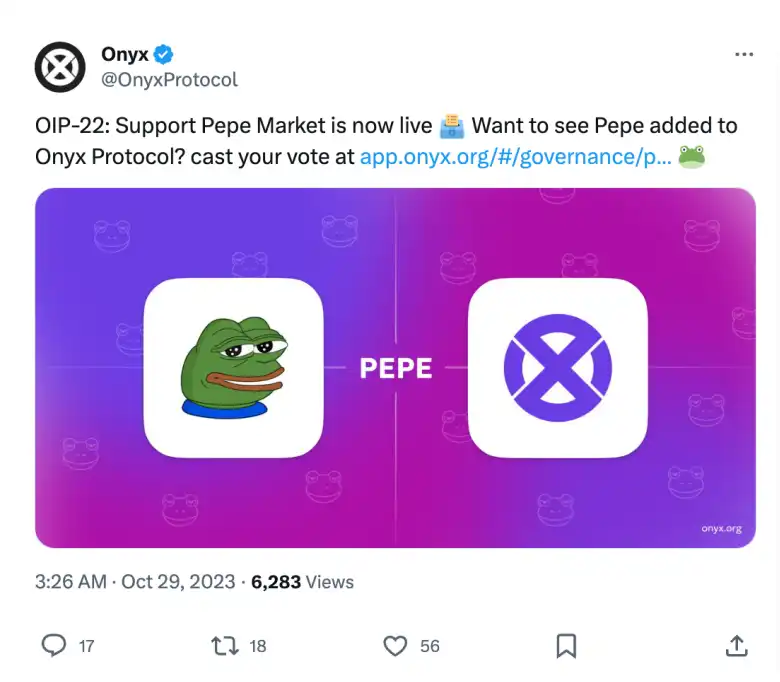Click the ballot box emoji in tweet
The width and height of the screenshot is (780, 682).
(x=452, y=127)
